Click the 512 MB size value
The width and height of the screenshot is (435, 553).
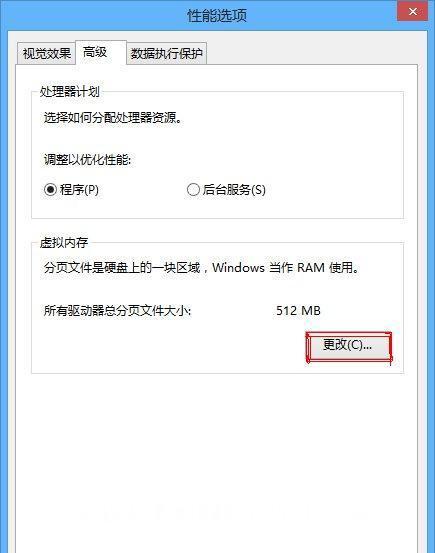tap(298, 311)
